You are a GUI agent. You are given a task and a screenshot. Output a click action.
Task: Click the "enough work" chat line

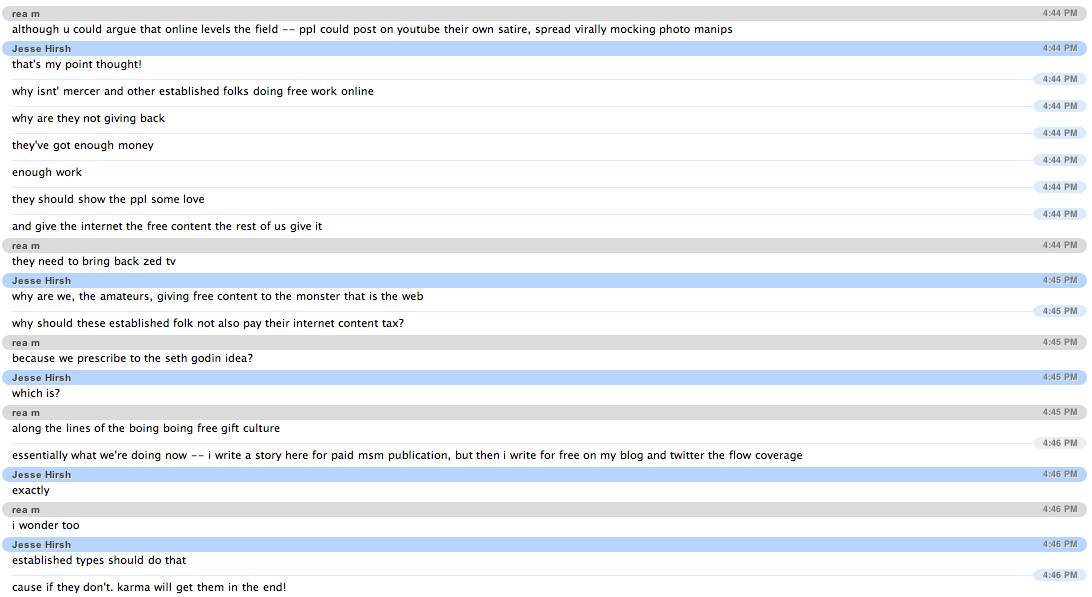click(x=47, y=173)
